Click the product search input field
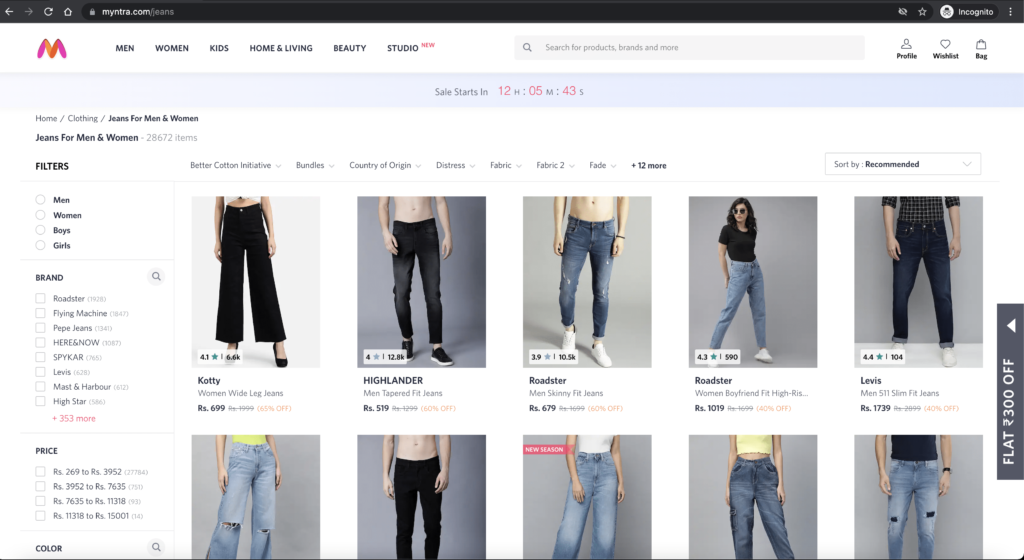 (x=700, y=48)
